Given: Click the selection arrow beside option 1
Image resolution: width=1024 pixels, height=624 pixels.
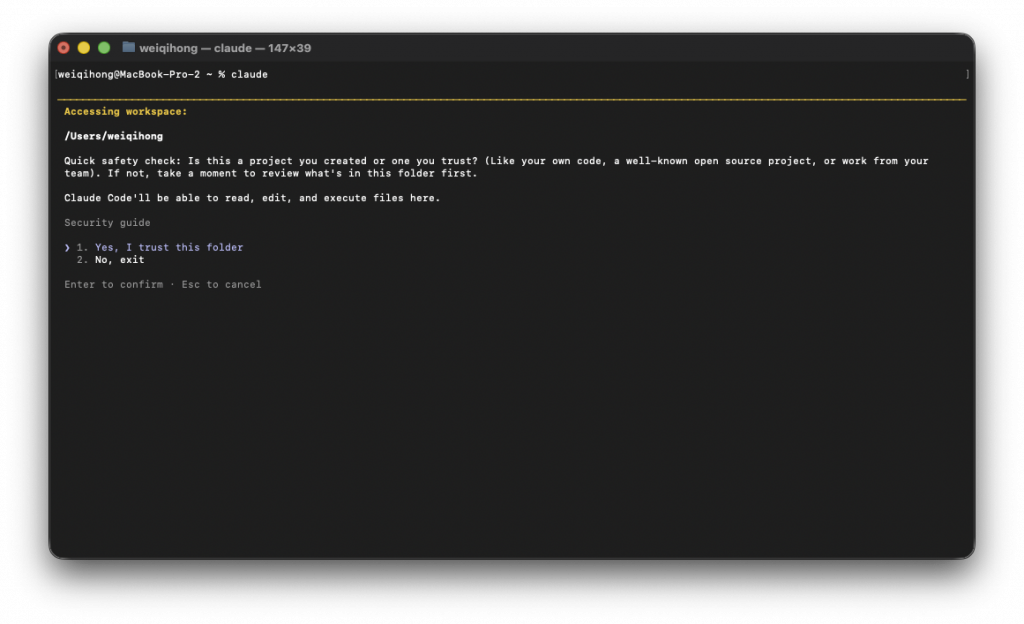Looking at the screenshot, I should click(x=67, y=247).
